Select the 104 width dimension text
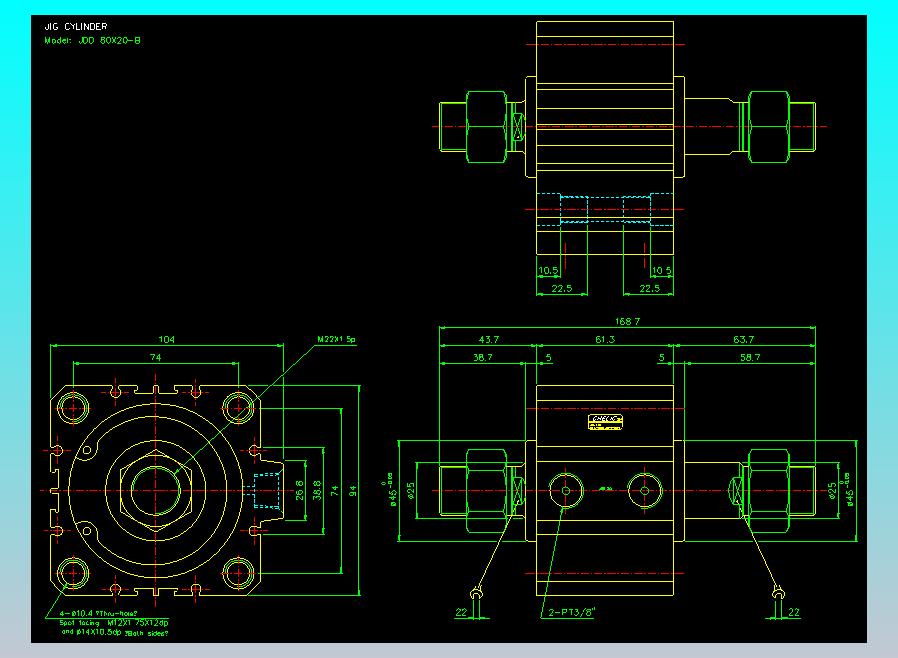 (167, 341)
